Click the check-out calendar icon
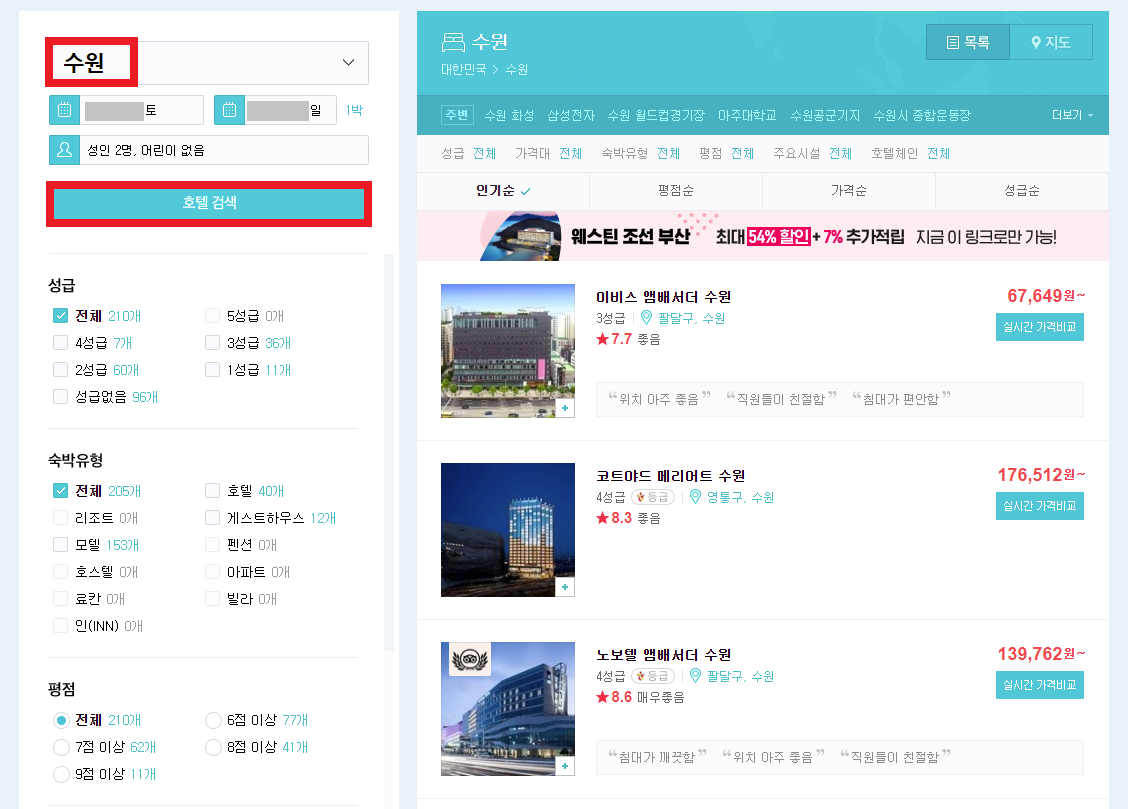This screenshot has width=1128, height=809. (x=229, y=110)
